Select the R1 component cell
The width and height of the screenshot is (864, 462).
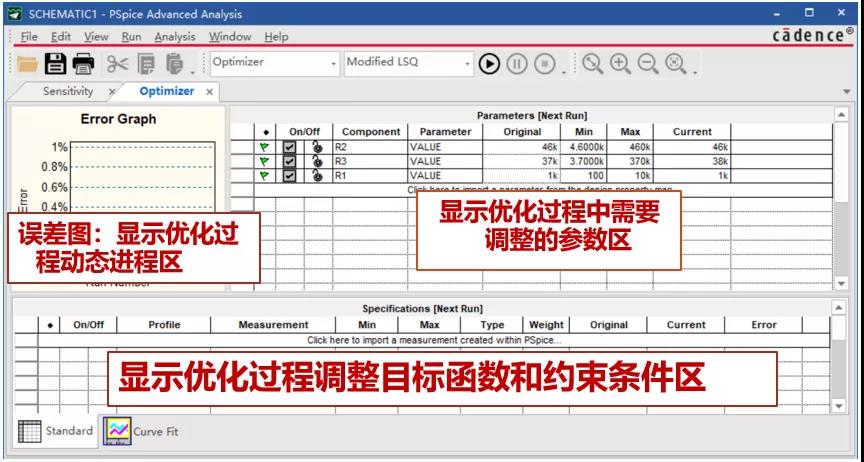pos(370,176)
